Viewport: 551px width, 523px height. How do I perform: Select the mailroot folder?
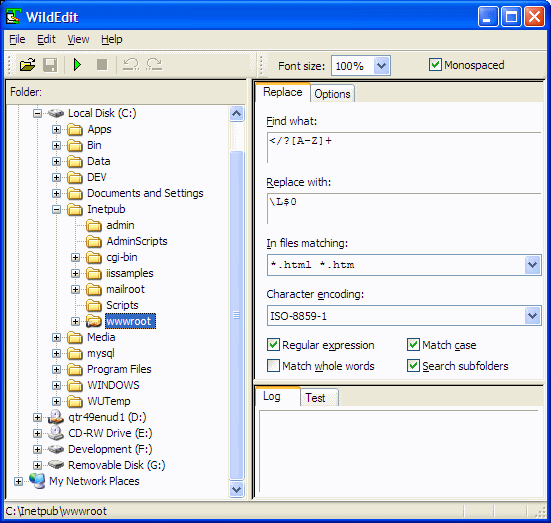[x=125, y=289]
